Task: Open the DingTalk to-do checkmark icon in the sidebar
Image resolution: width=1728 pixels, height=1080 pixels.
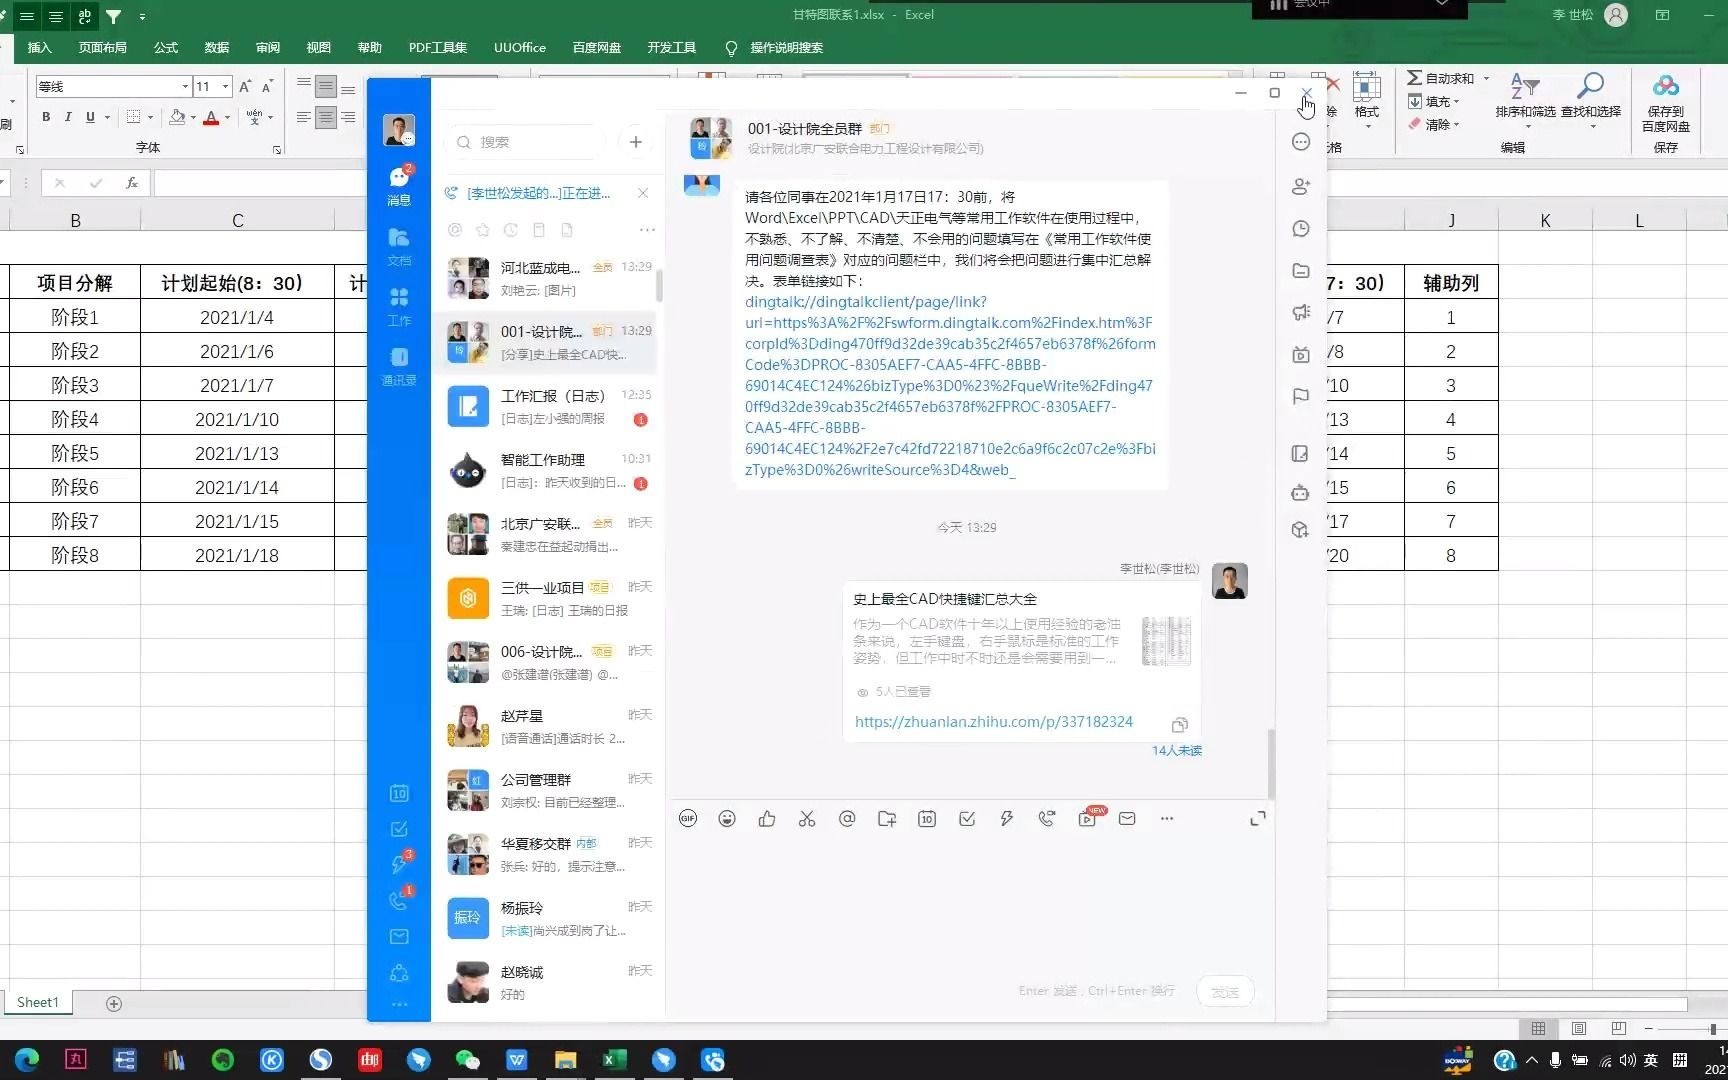Action: (399, 829)
